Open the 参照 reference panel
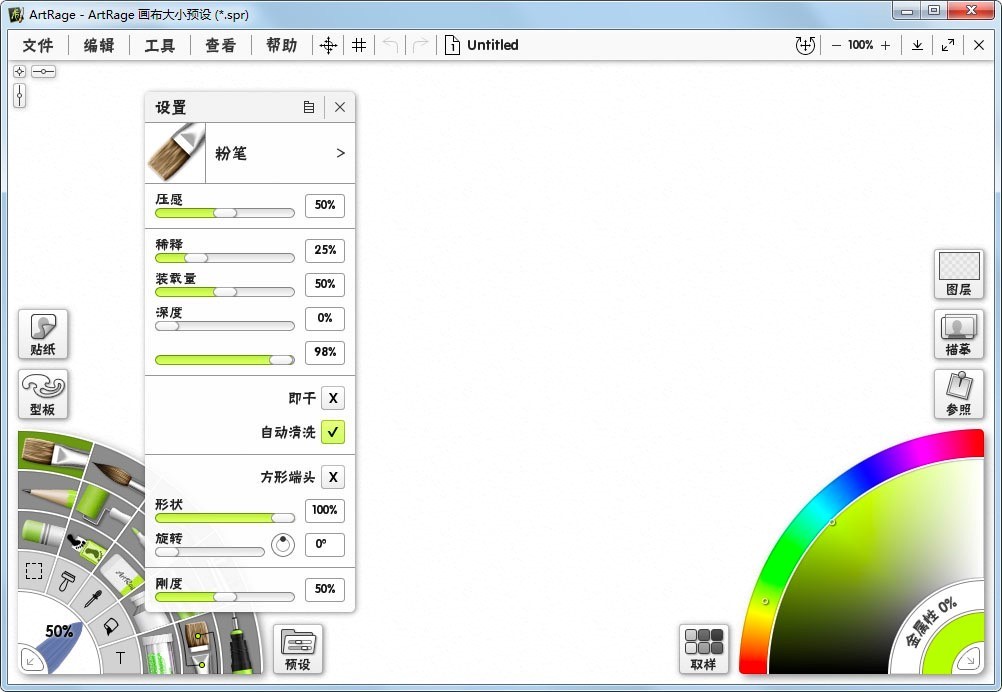Screen dimensions: 1002x692 coord(958,394)
